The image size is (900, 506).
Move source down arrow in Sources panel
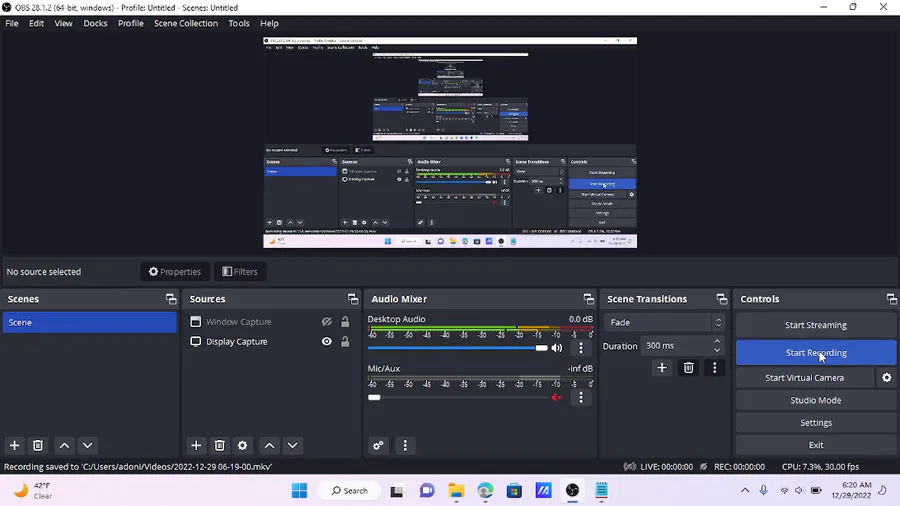click(292, 445)
